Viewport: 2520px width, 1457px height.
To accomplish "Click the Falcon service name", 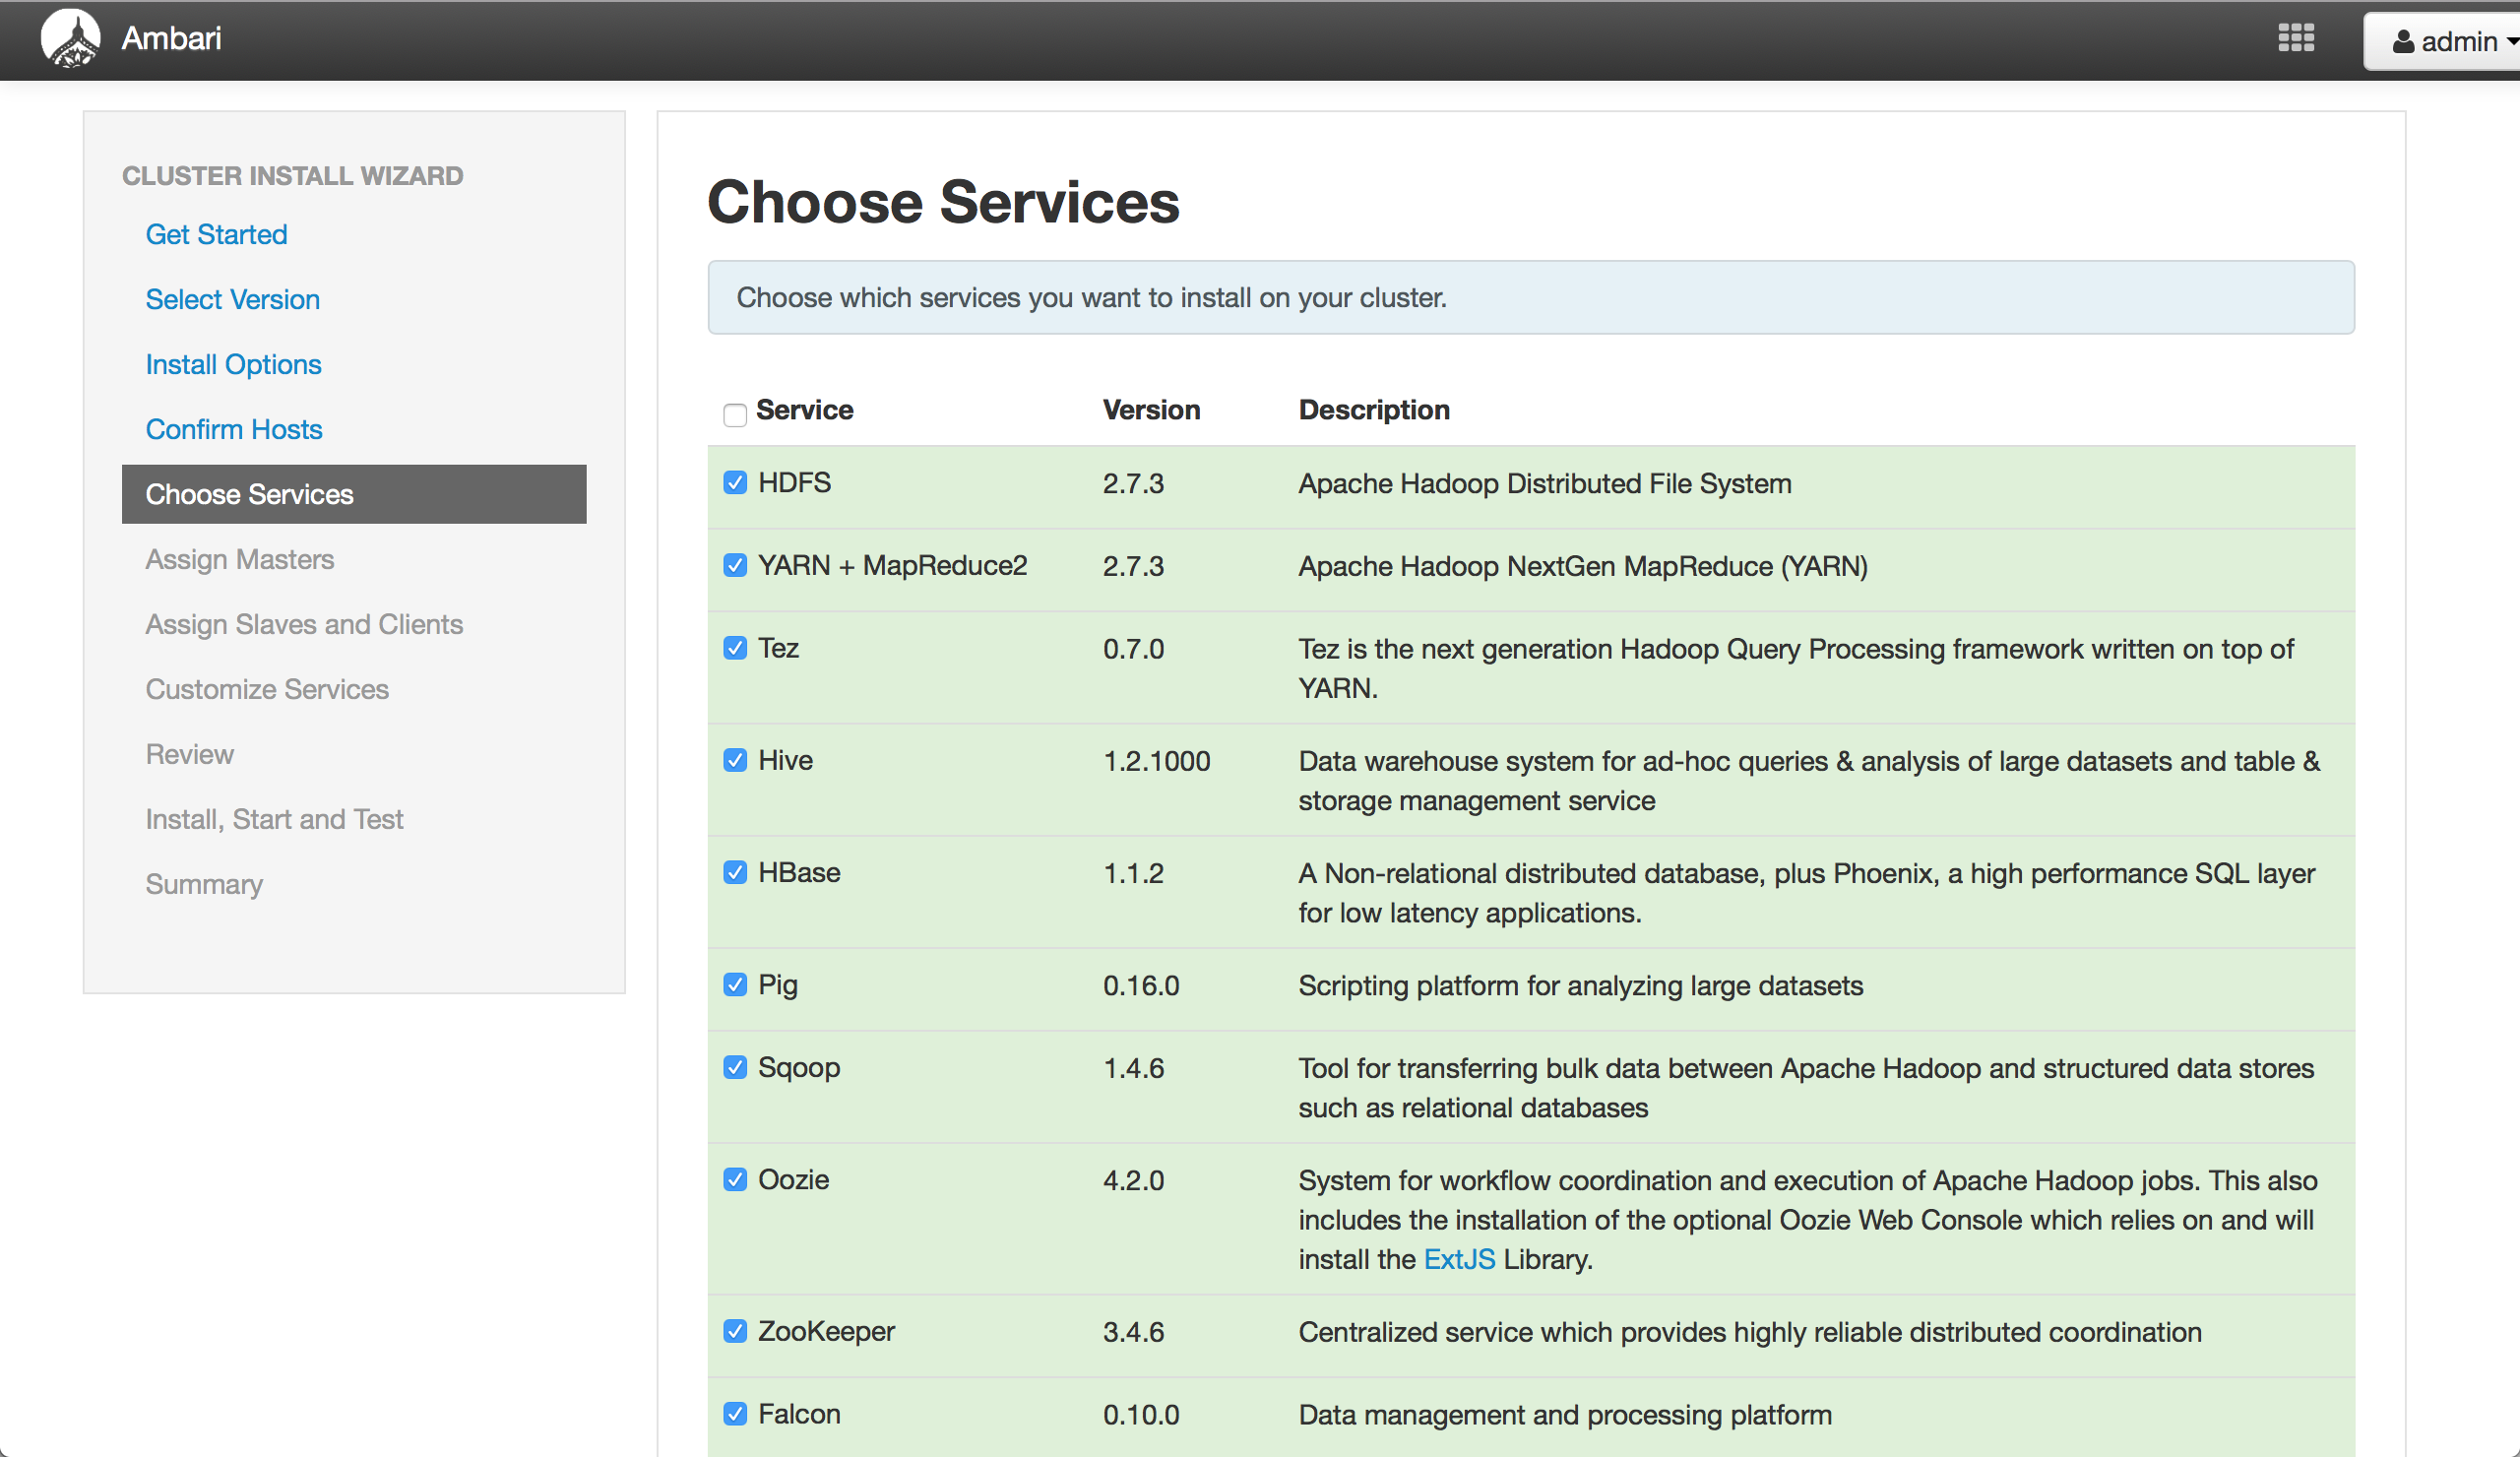I will coord(799,1414).
